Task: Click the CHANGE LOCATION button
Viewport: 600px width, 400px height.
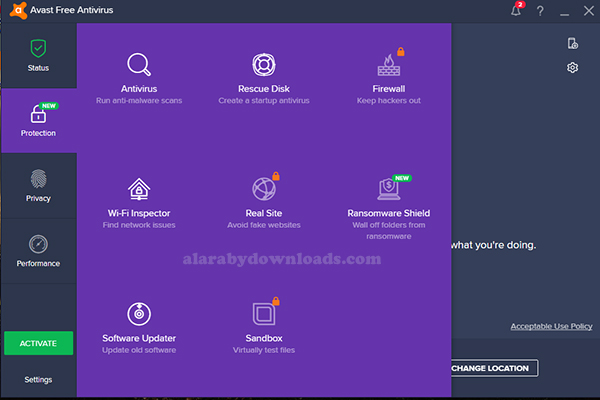Action: click(493, 368)
